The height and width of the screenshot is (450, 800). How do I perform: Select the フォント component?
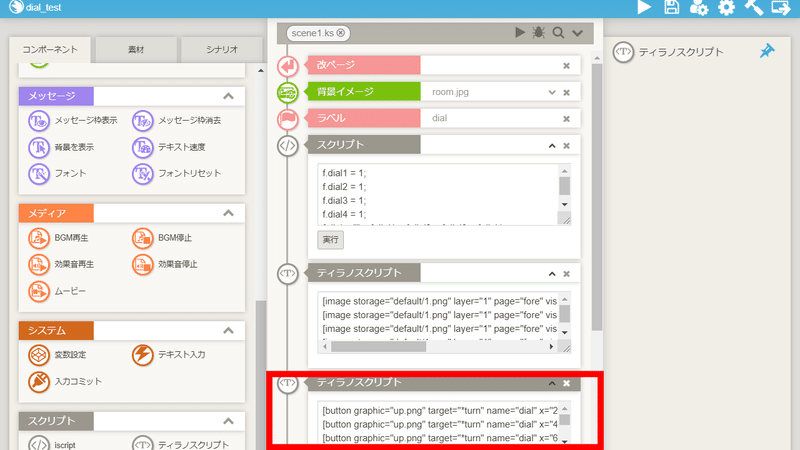(x=57, y=173)
